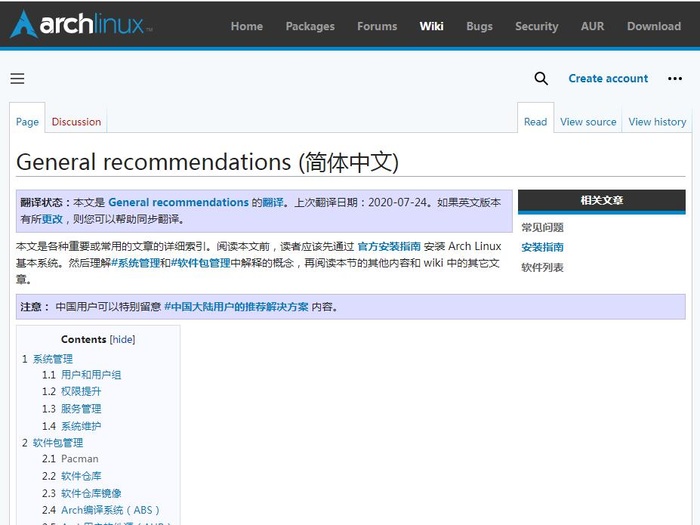
Task: Go to Download in the top bar
Action: click(654, 26)
